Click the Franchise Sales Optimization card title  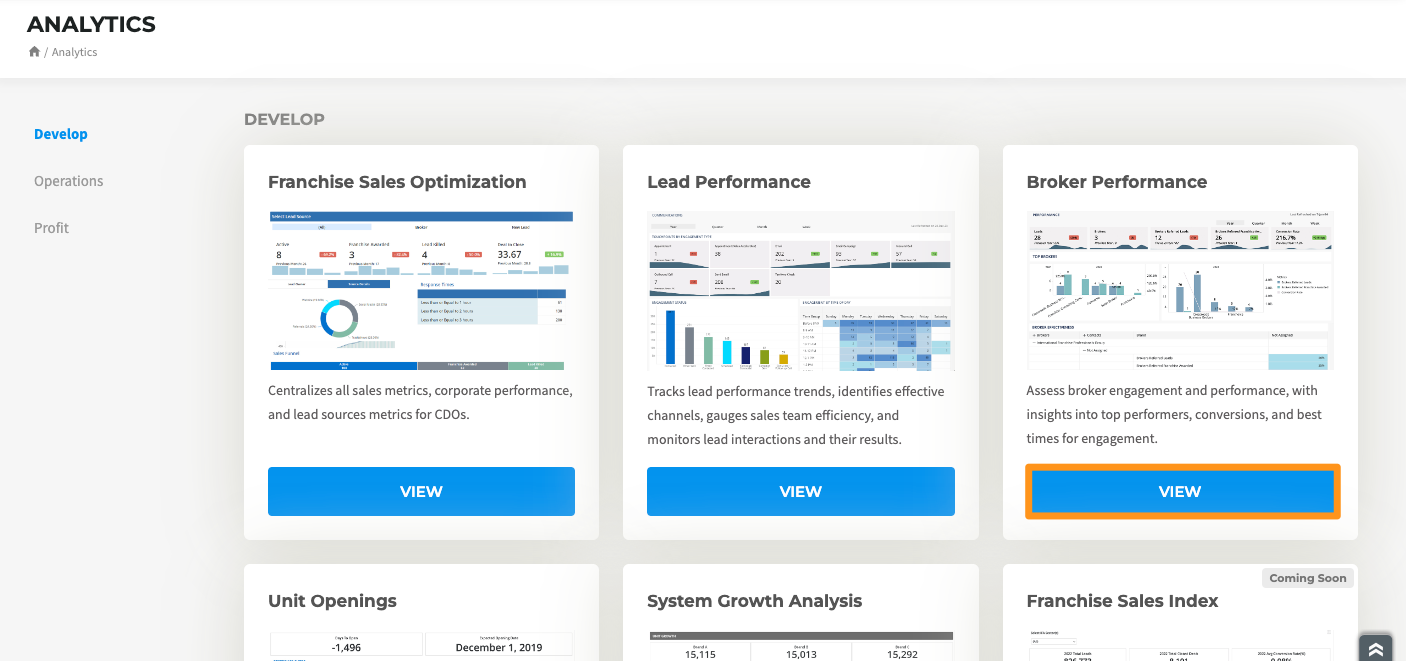pyautogui.click(x=397, y=182)
